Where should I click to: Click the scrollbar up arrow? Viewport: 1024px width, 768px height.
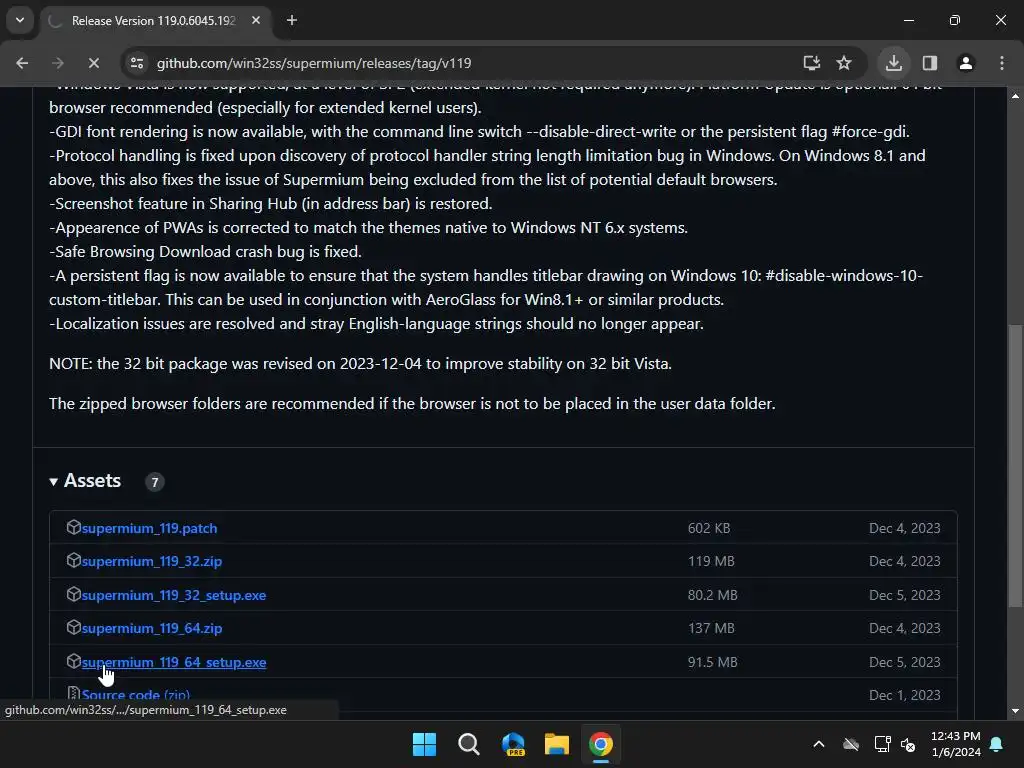[1016, 95]
